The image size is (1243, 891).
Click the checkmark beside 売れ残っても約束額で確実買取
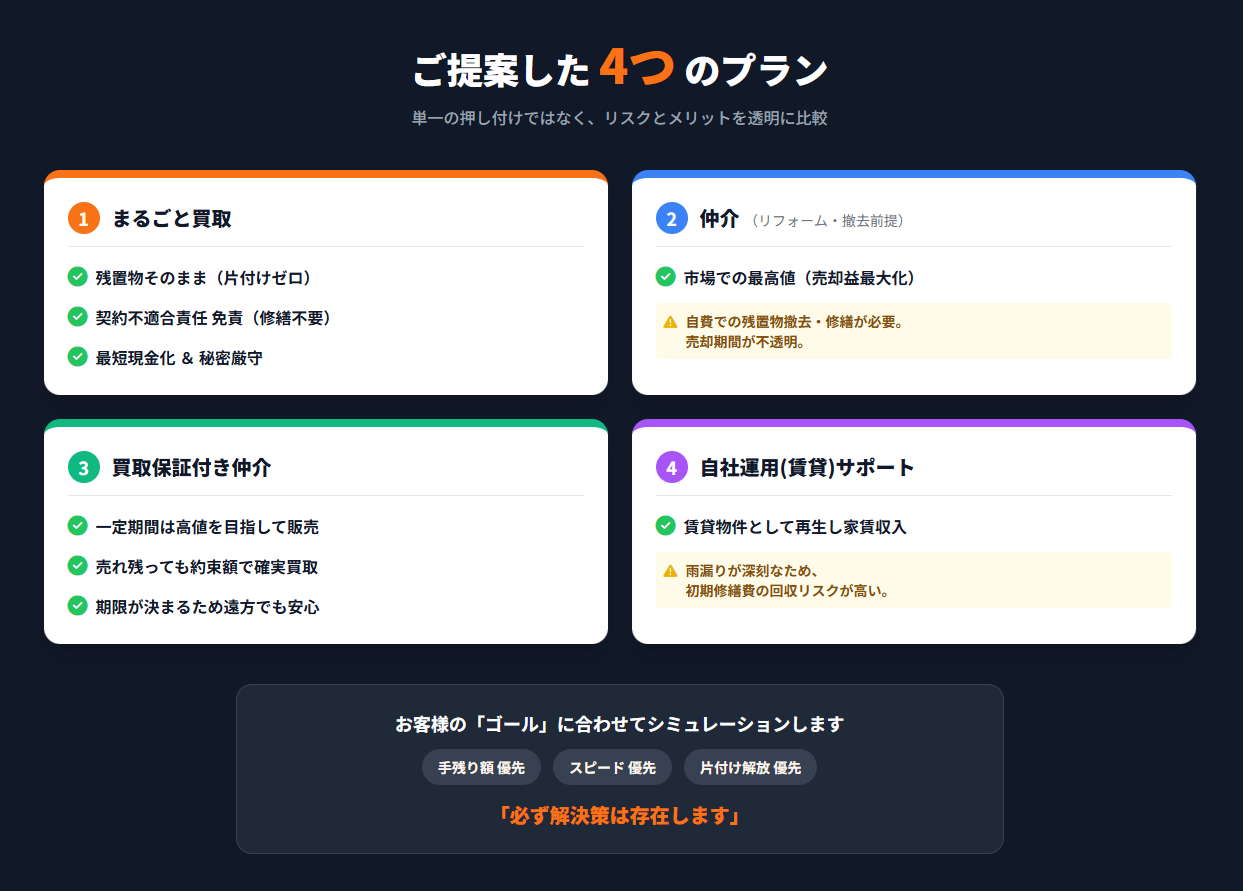77,565
